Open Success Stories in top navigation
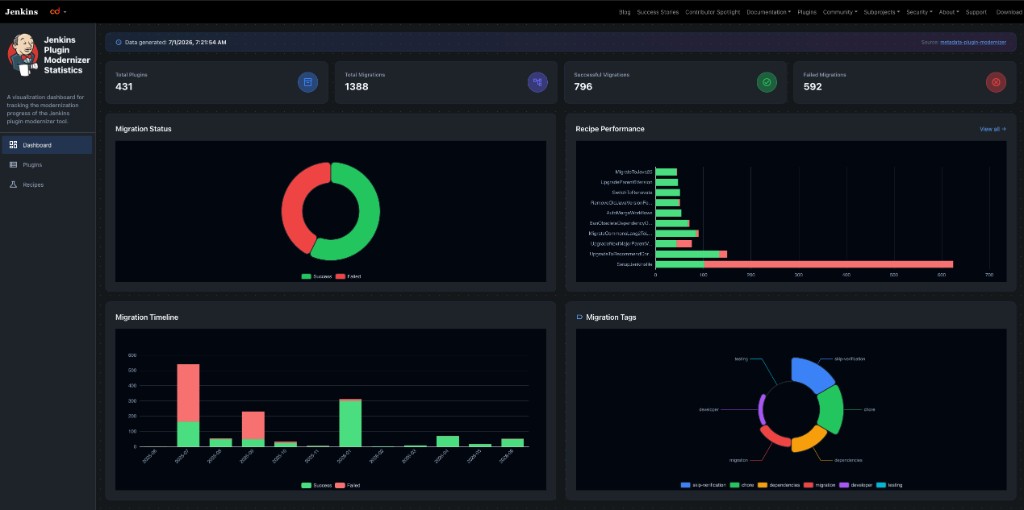1024x510 pixels. [x=658, y=12]
